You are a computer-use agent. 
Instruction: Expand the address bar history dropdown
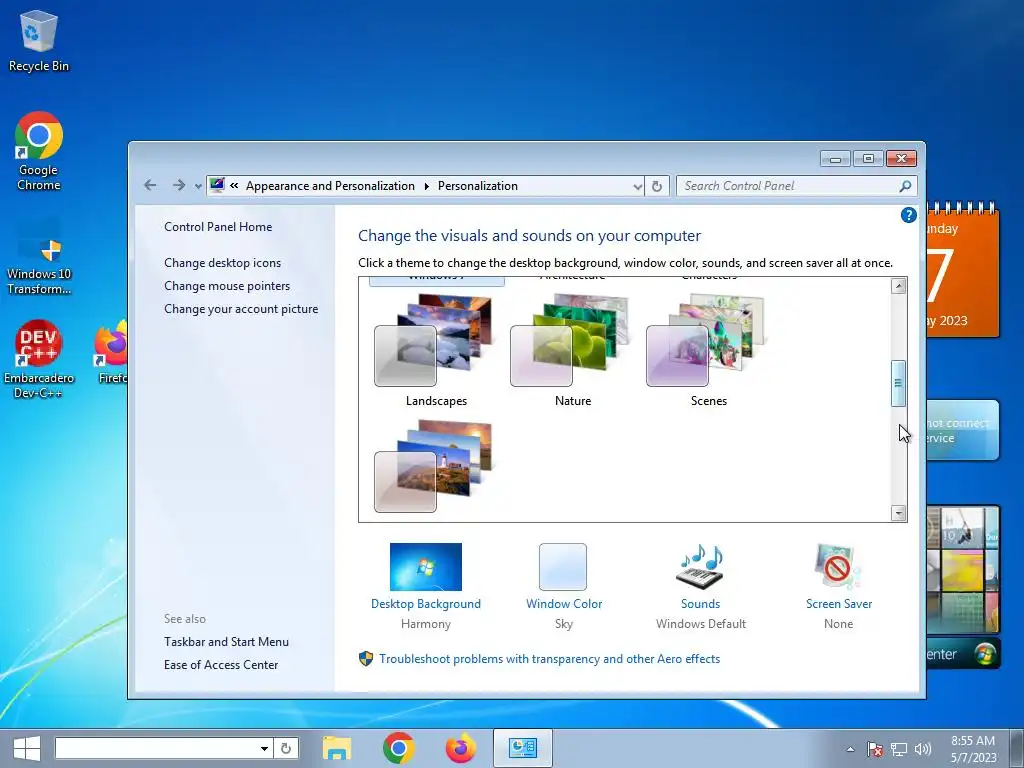637,186
